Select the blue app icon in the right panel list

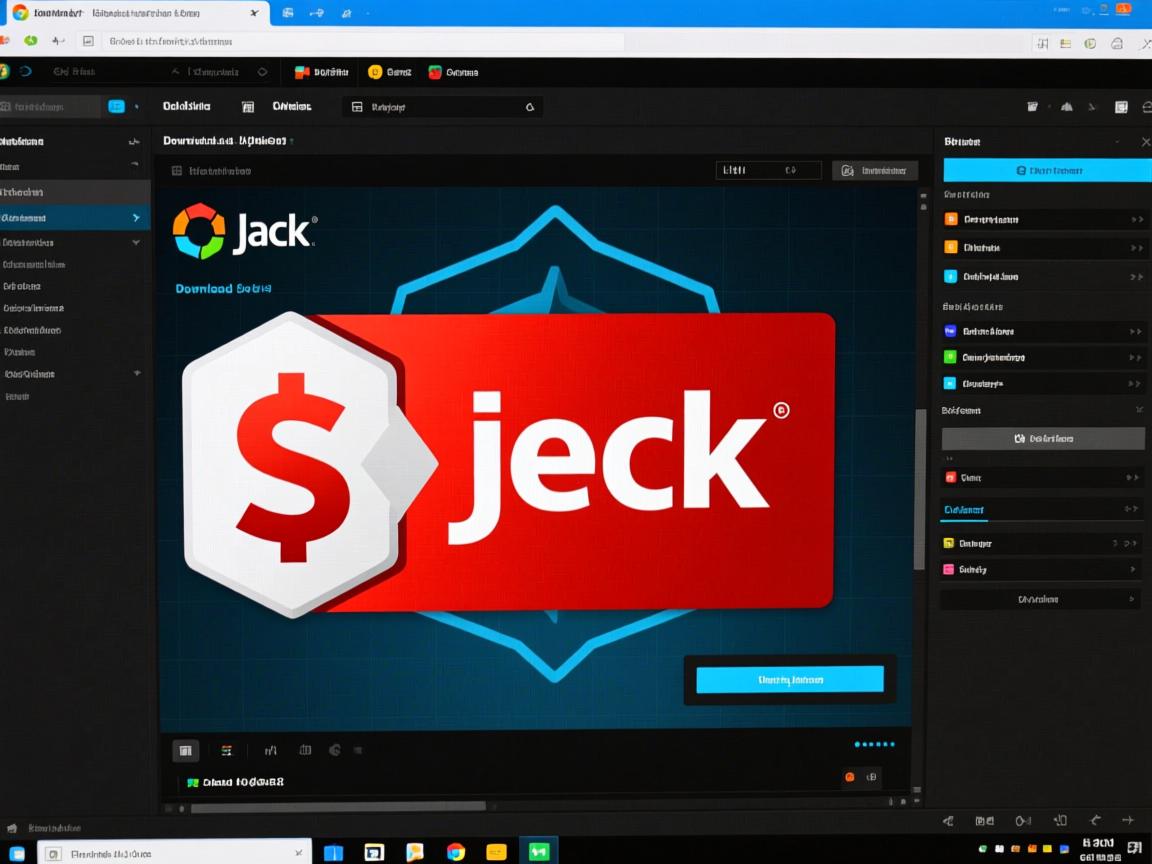pyautogui.click(x=949, y=276)
